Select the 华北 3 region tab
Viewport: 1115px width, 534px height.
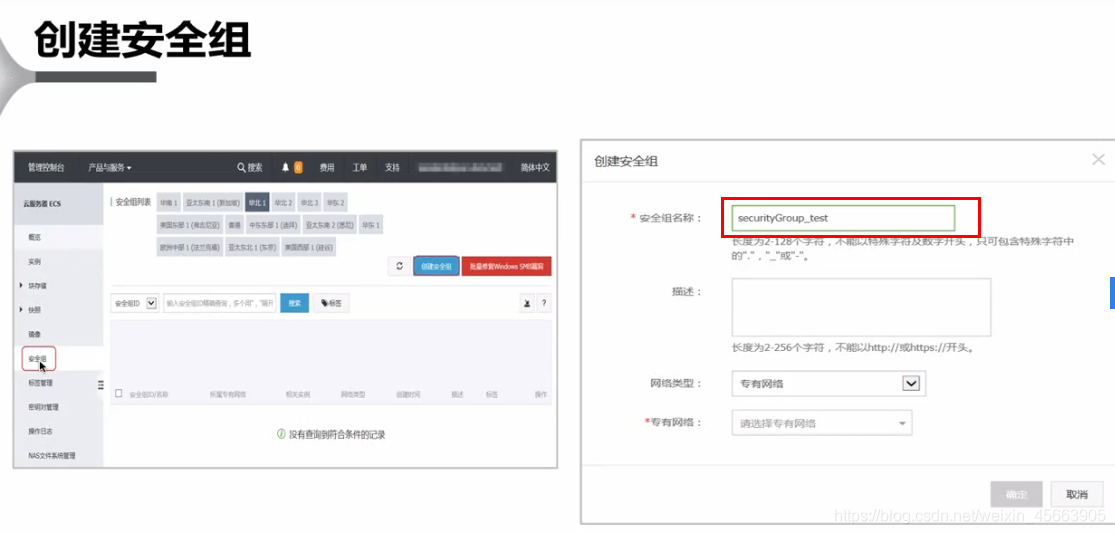[x=309, y=203]
